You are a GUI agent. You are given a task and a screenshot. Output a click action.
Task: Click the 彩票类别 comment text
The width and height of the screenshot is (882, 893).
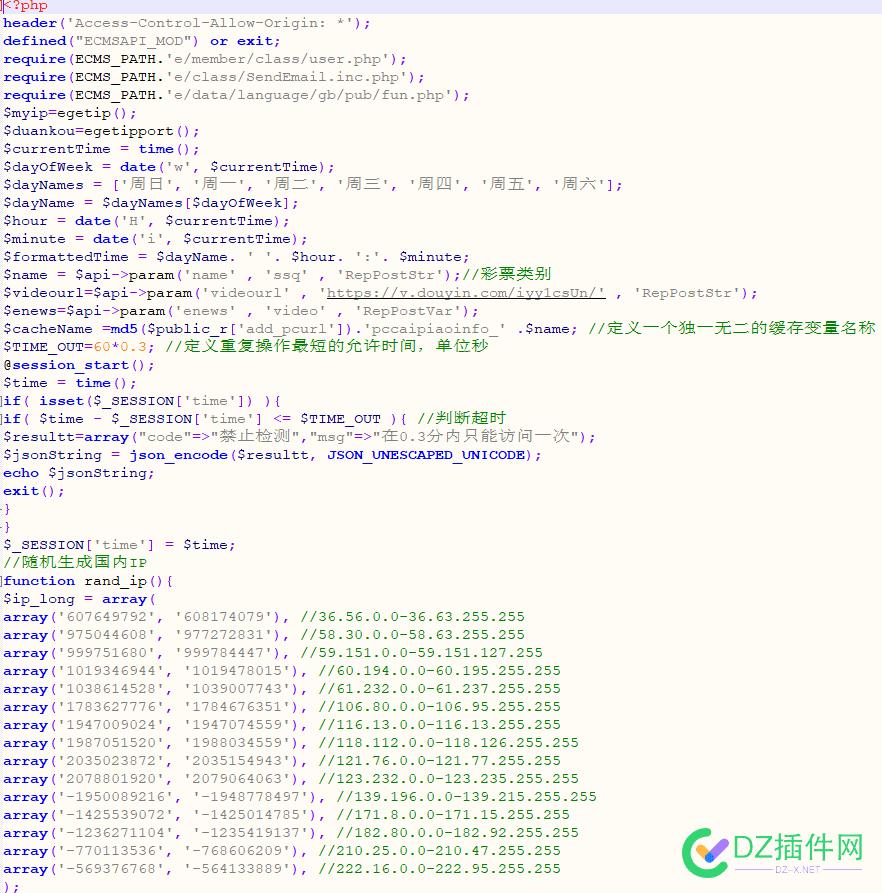coord(516,275)
